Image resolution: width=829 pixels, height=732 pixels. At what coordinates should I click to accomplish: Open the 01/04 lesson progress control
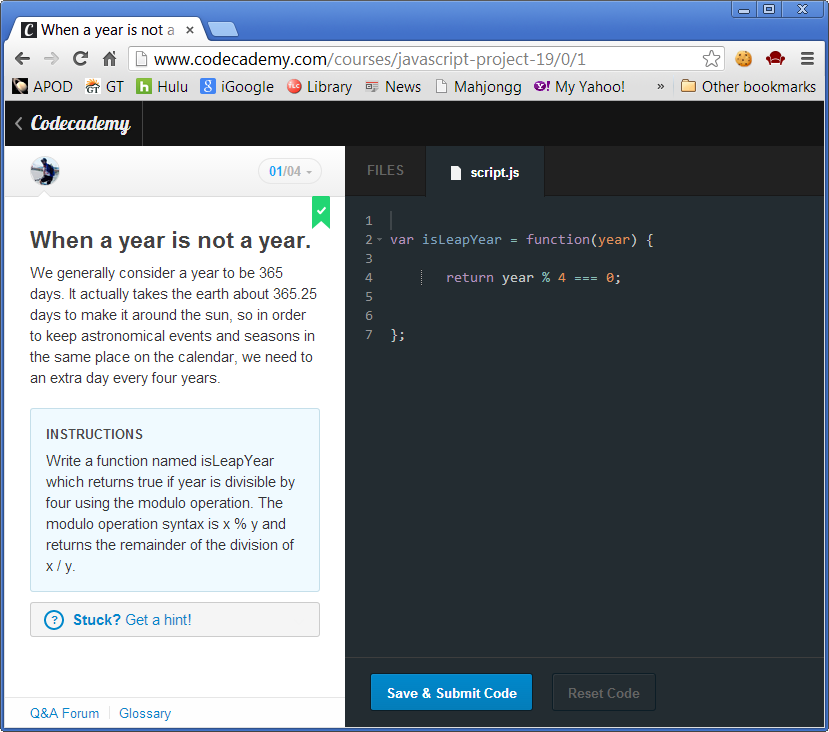pos(289,171)
